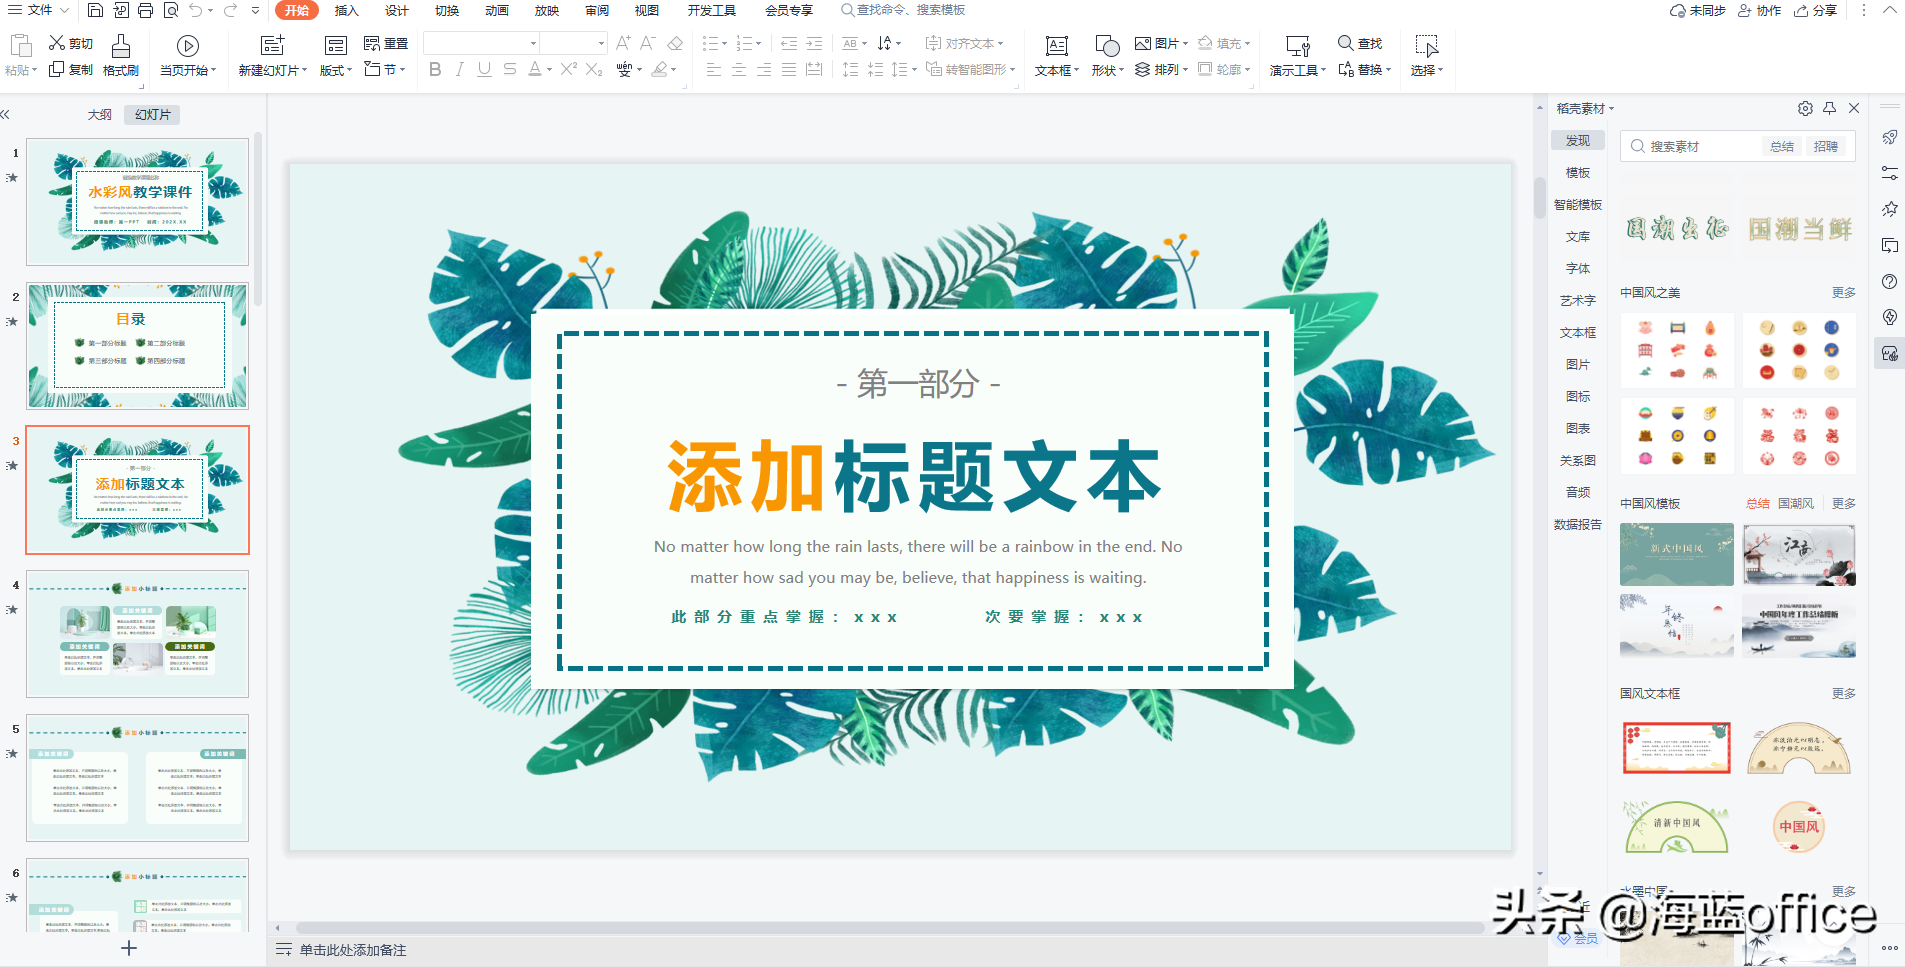
Task: Toggle Italic formatting
Action: [x=459, y=69]
